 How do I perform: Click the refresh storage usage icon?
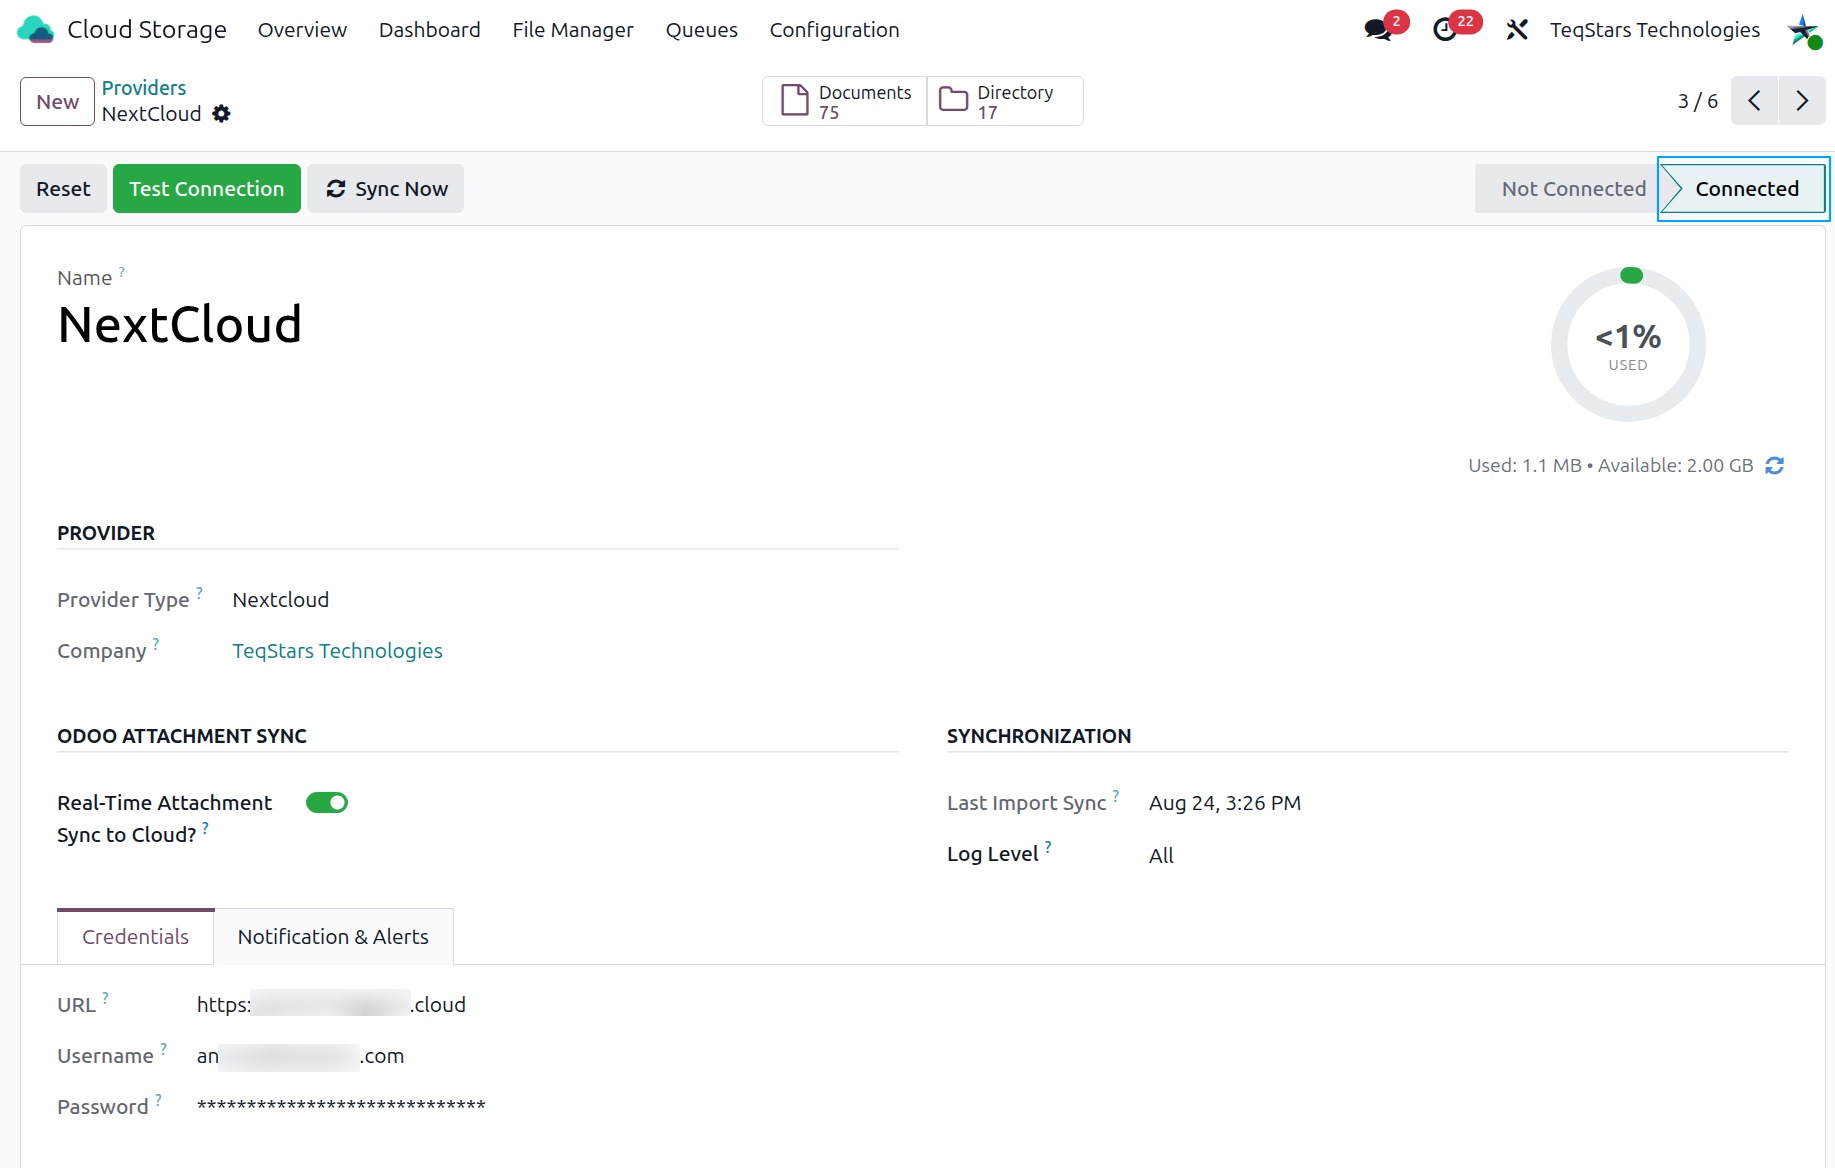(1775, 466)
